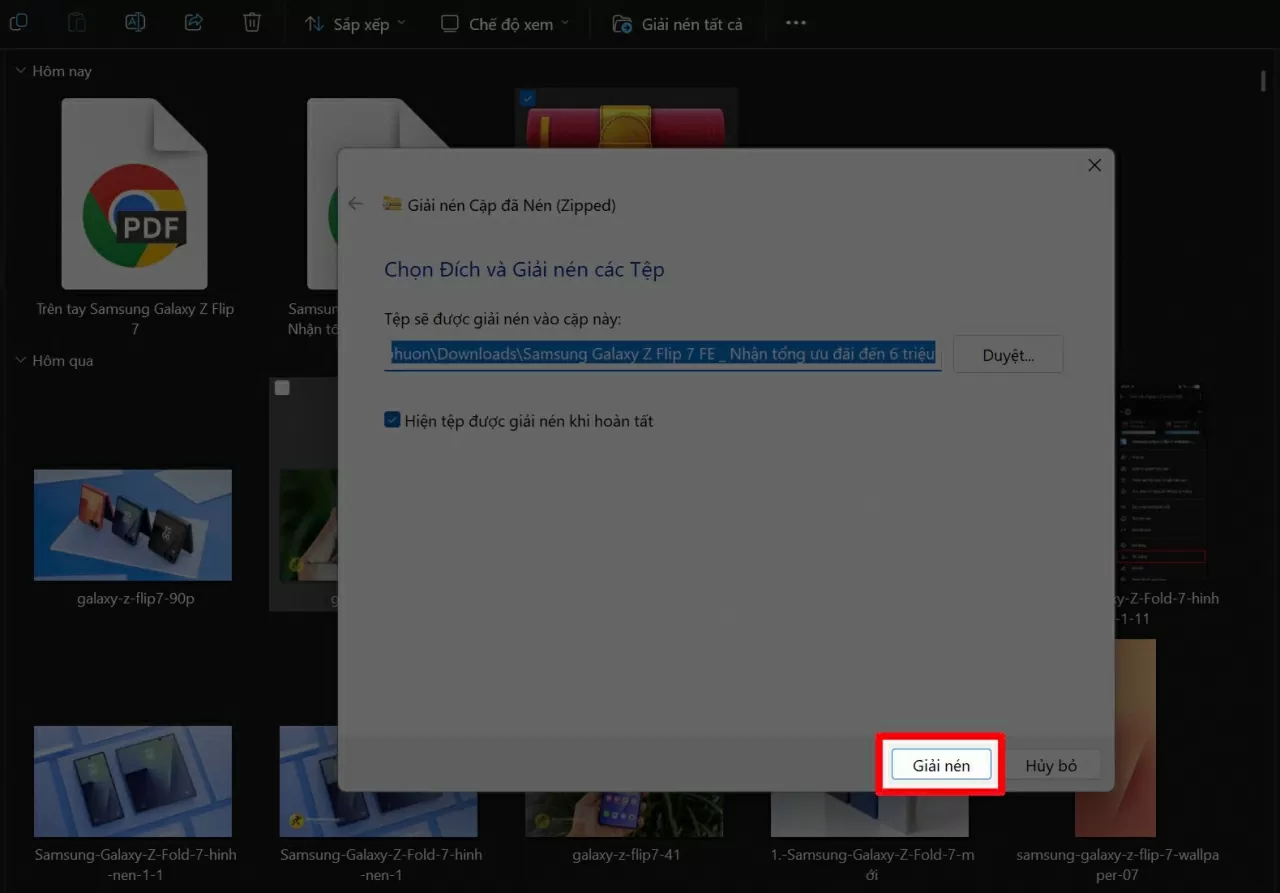Open the See more (...) toolbar icon
Screen dimensions: 1280x893
point(795,23)
